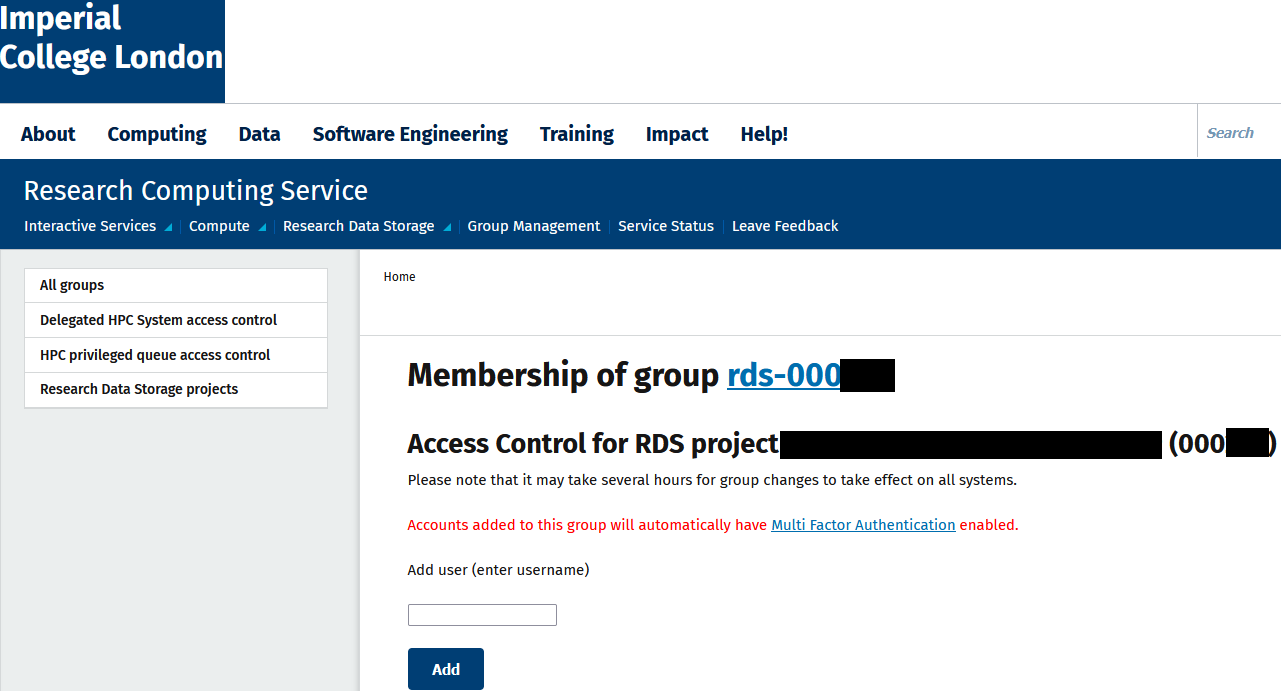The width and height of the screenshot is (1281, 691).
Task: Select All groups in sidebar
Action: point(176,285)
